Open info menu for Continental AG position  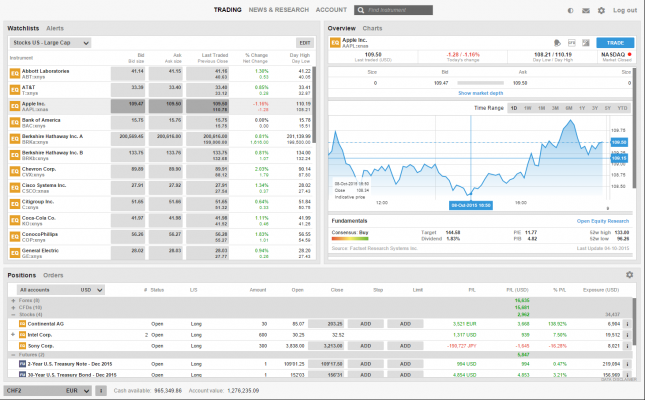click(x=627, y=324)
